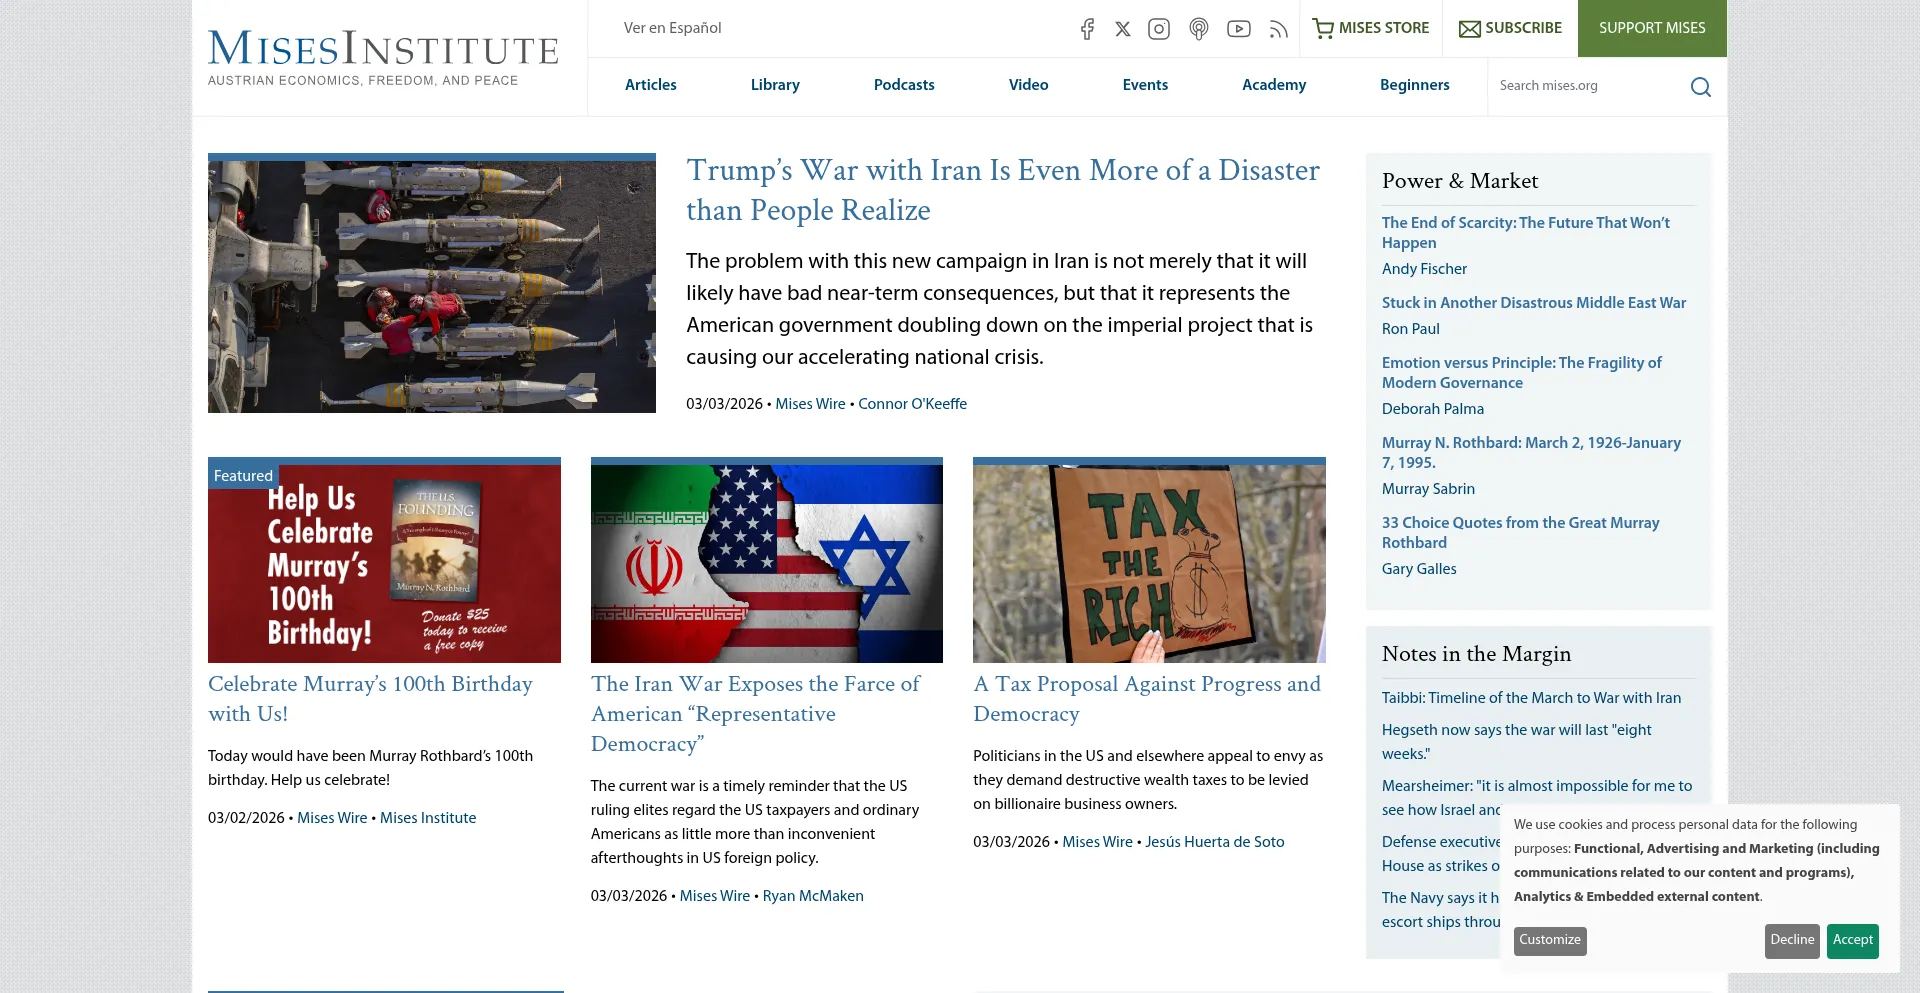Open the RSS feed icon
This screenshot has height=993, width=1920.
[1278, 29]
